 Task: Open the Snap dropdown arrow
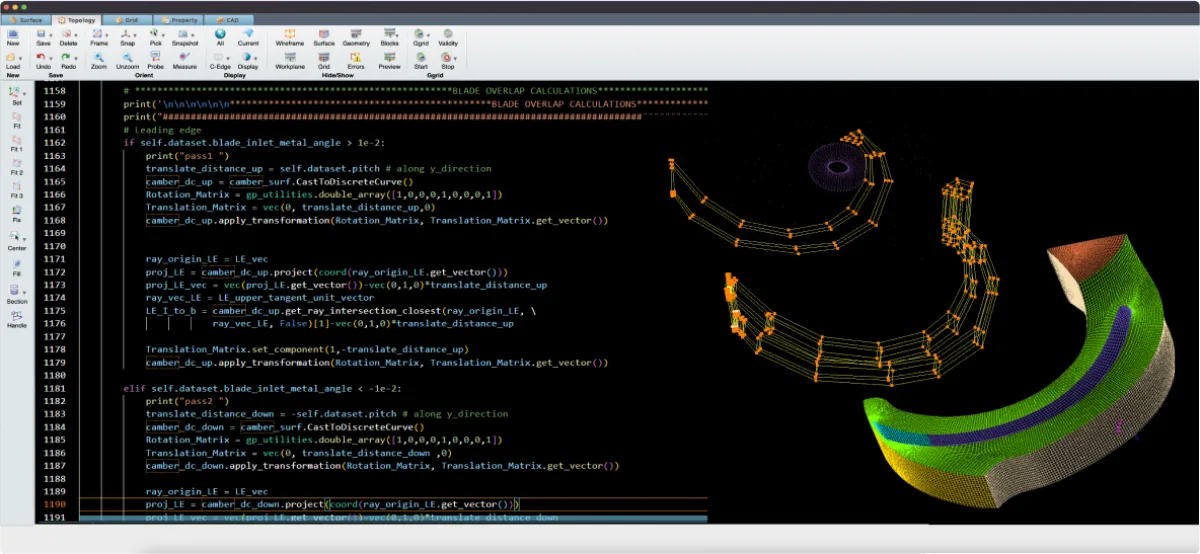[x=135, y=35]
